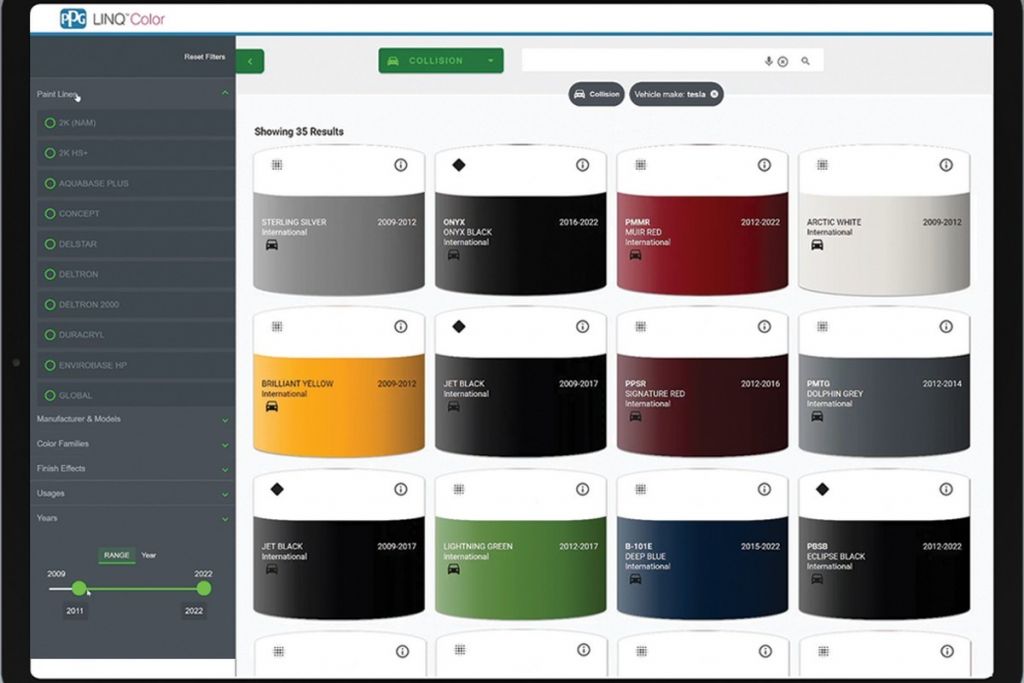Click the upper year slider handle
The width and height of the screenshot is (1024, 683).
click(x=204, y=588)
